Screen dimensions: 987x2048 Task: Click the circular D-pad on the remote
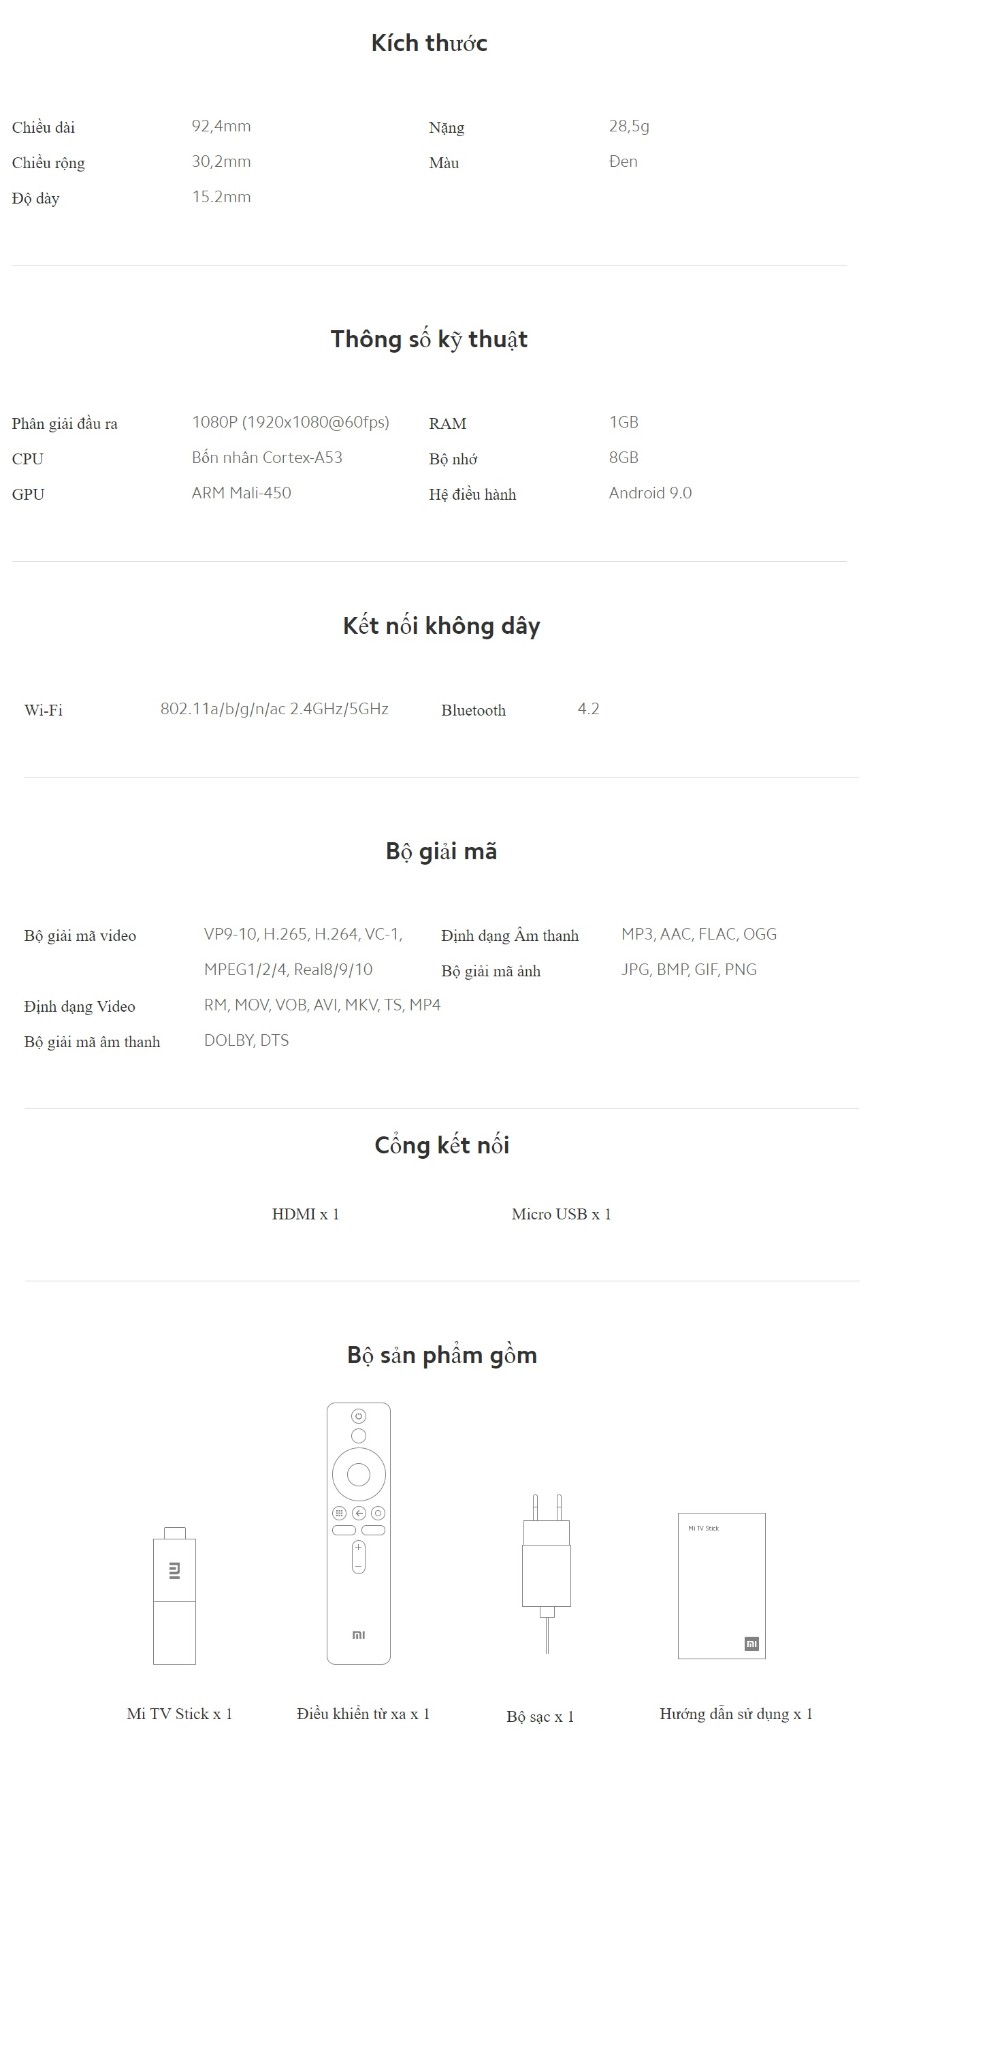click(358, 1473)
